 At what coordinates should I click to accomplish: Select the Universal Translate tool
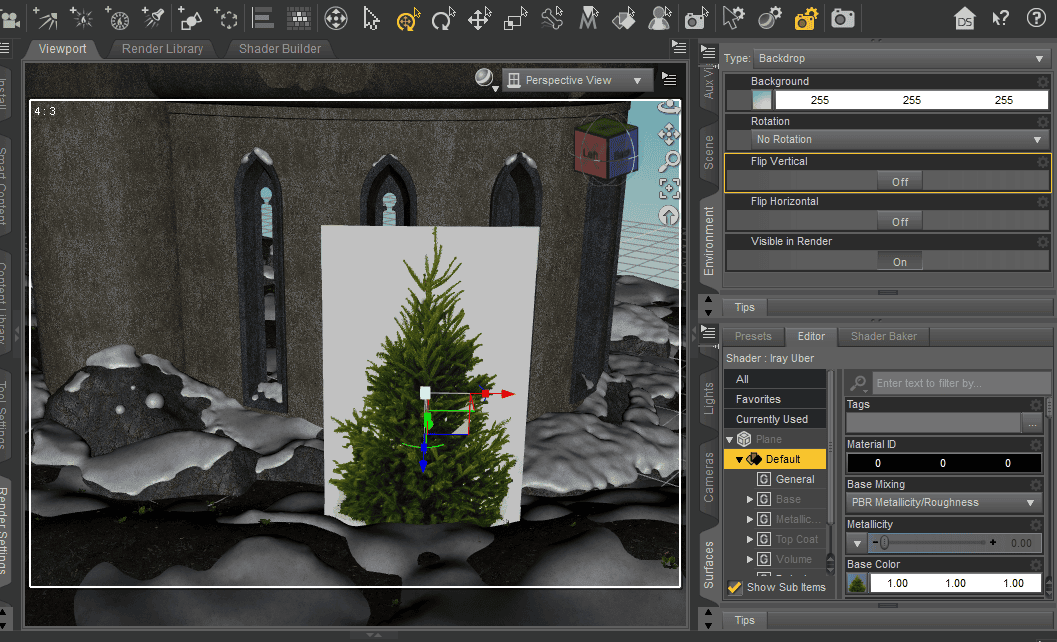479,18
